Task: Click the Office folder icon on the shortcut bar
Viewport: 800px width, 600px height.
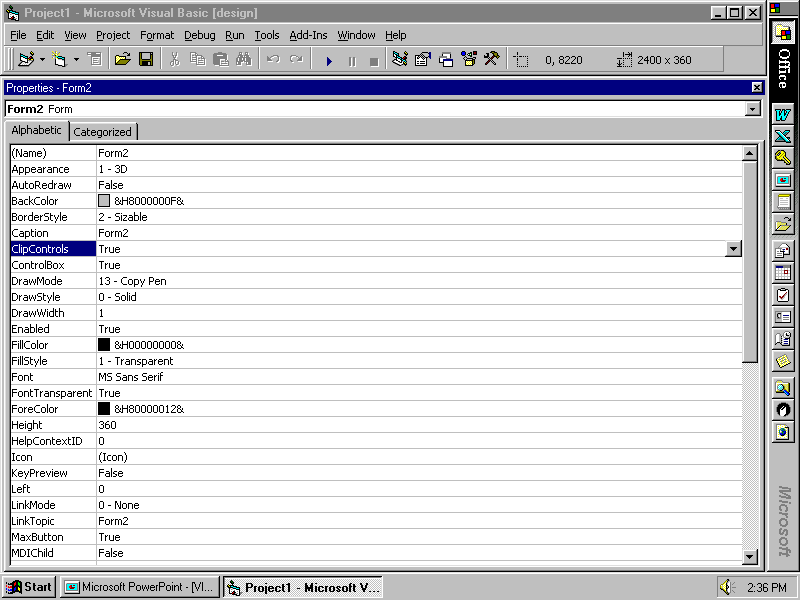Action: (783, 33)
